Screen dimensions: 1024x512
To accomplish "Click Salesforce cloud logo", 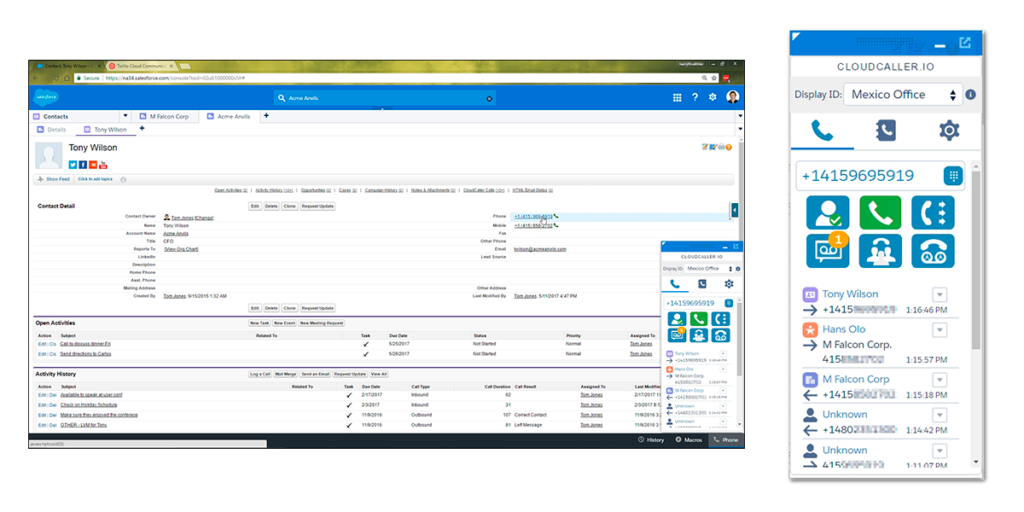I will (46, 97).
